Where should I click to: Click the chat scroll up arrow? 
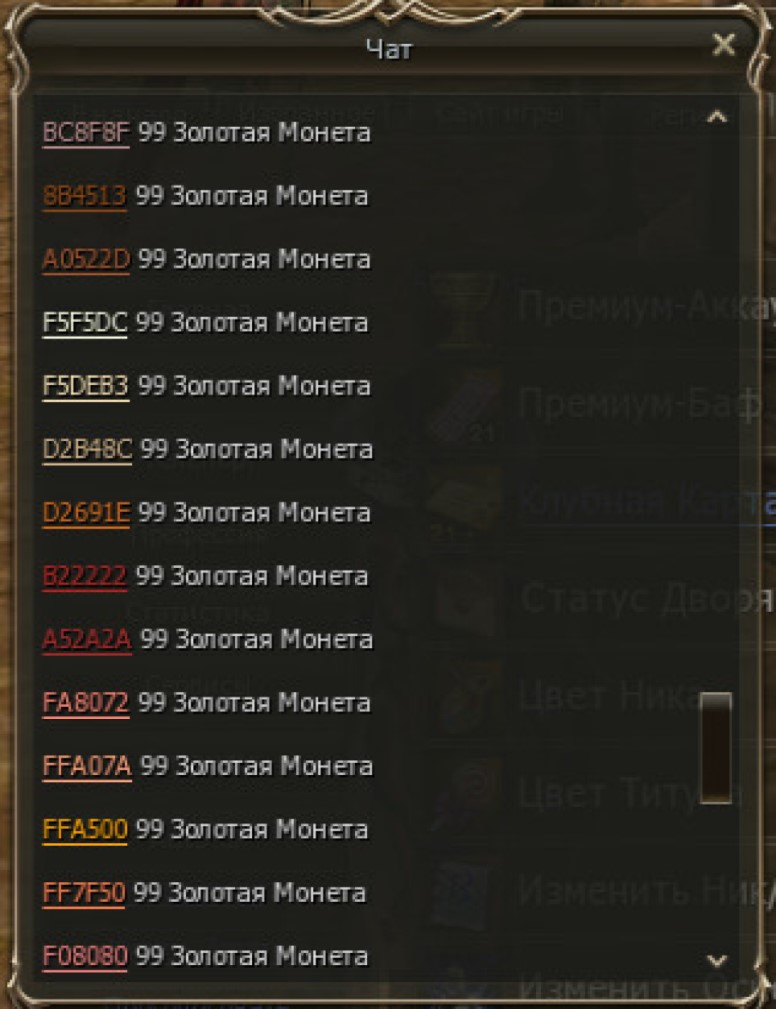pos(717,117)
